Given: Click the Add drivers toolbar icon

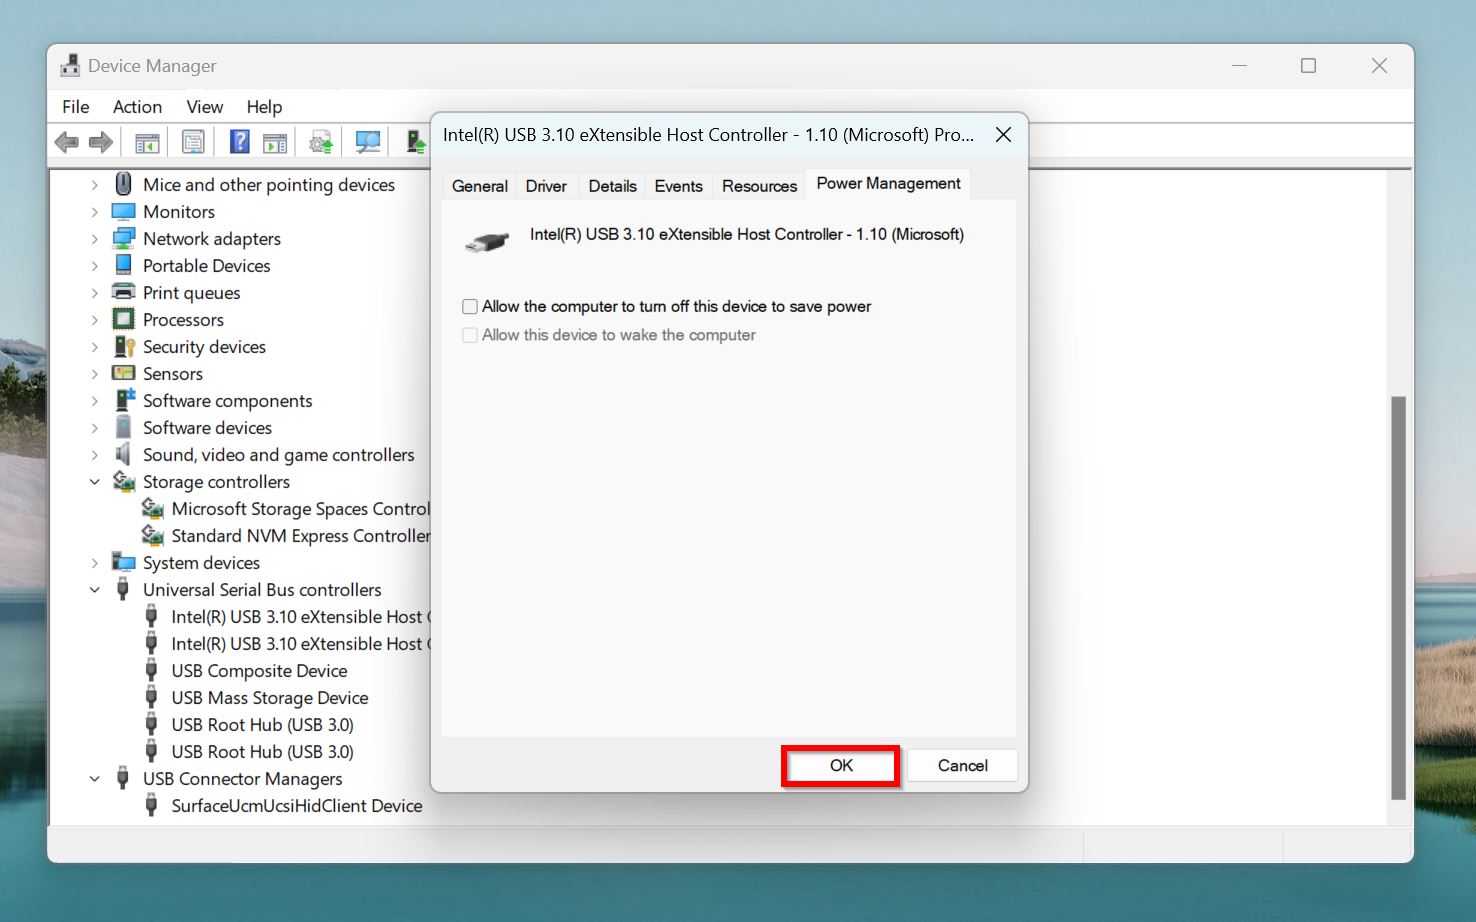Looking at the screenshot, I should click(x=415, y=143).
